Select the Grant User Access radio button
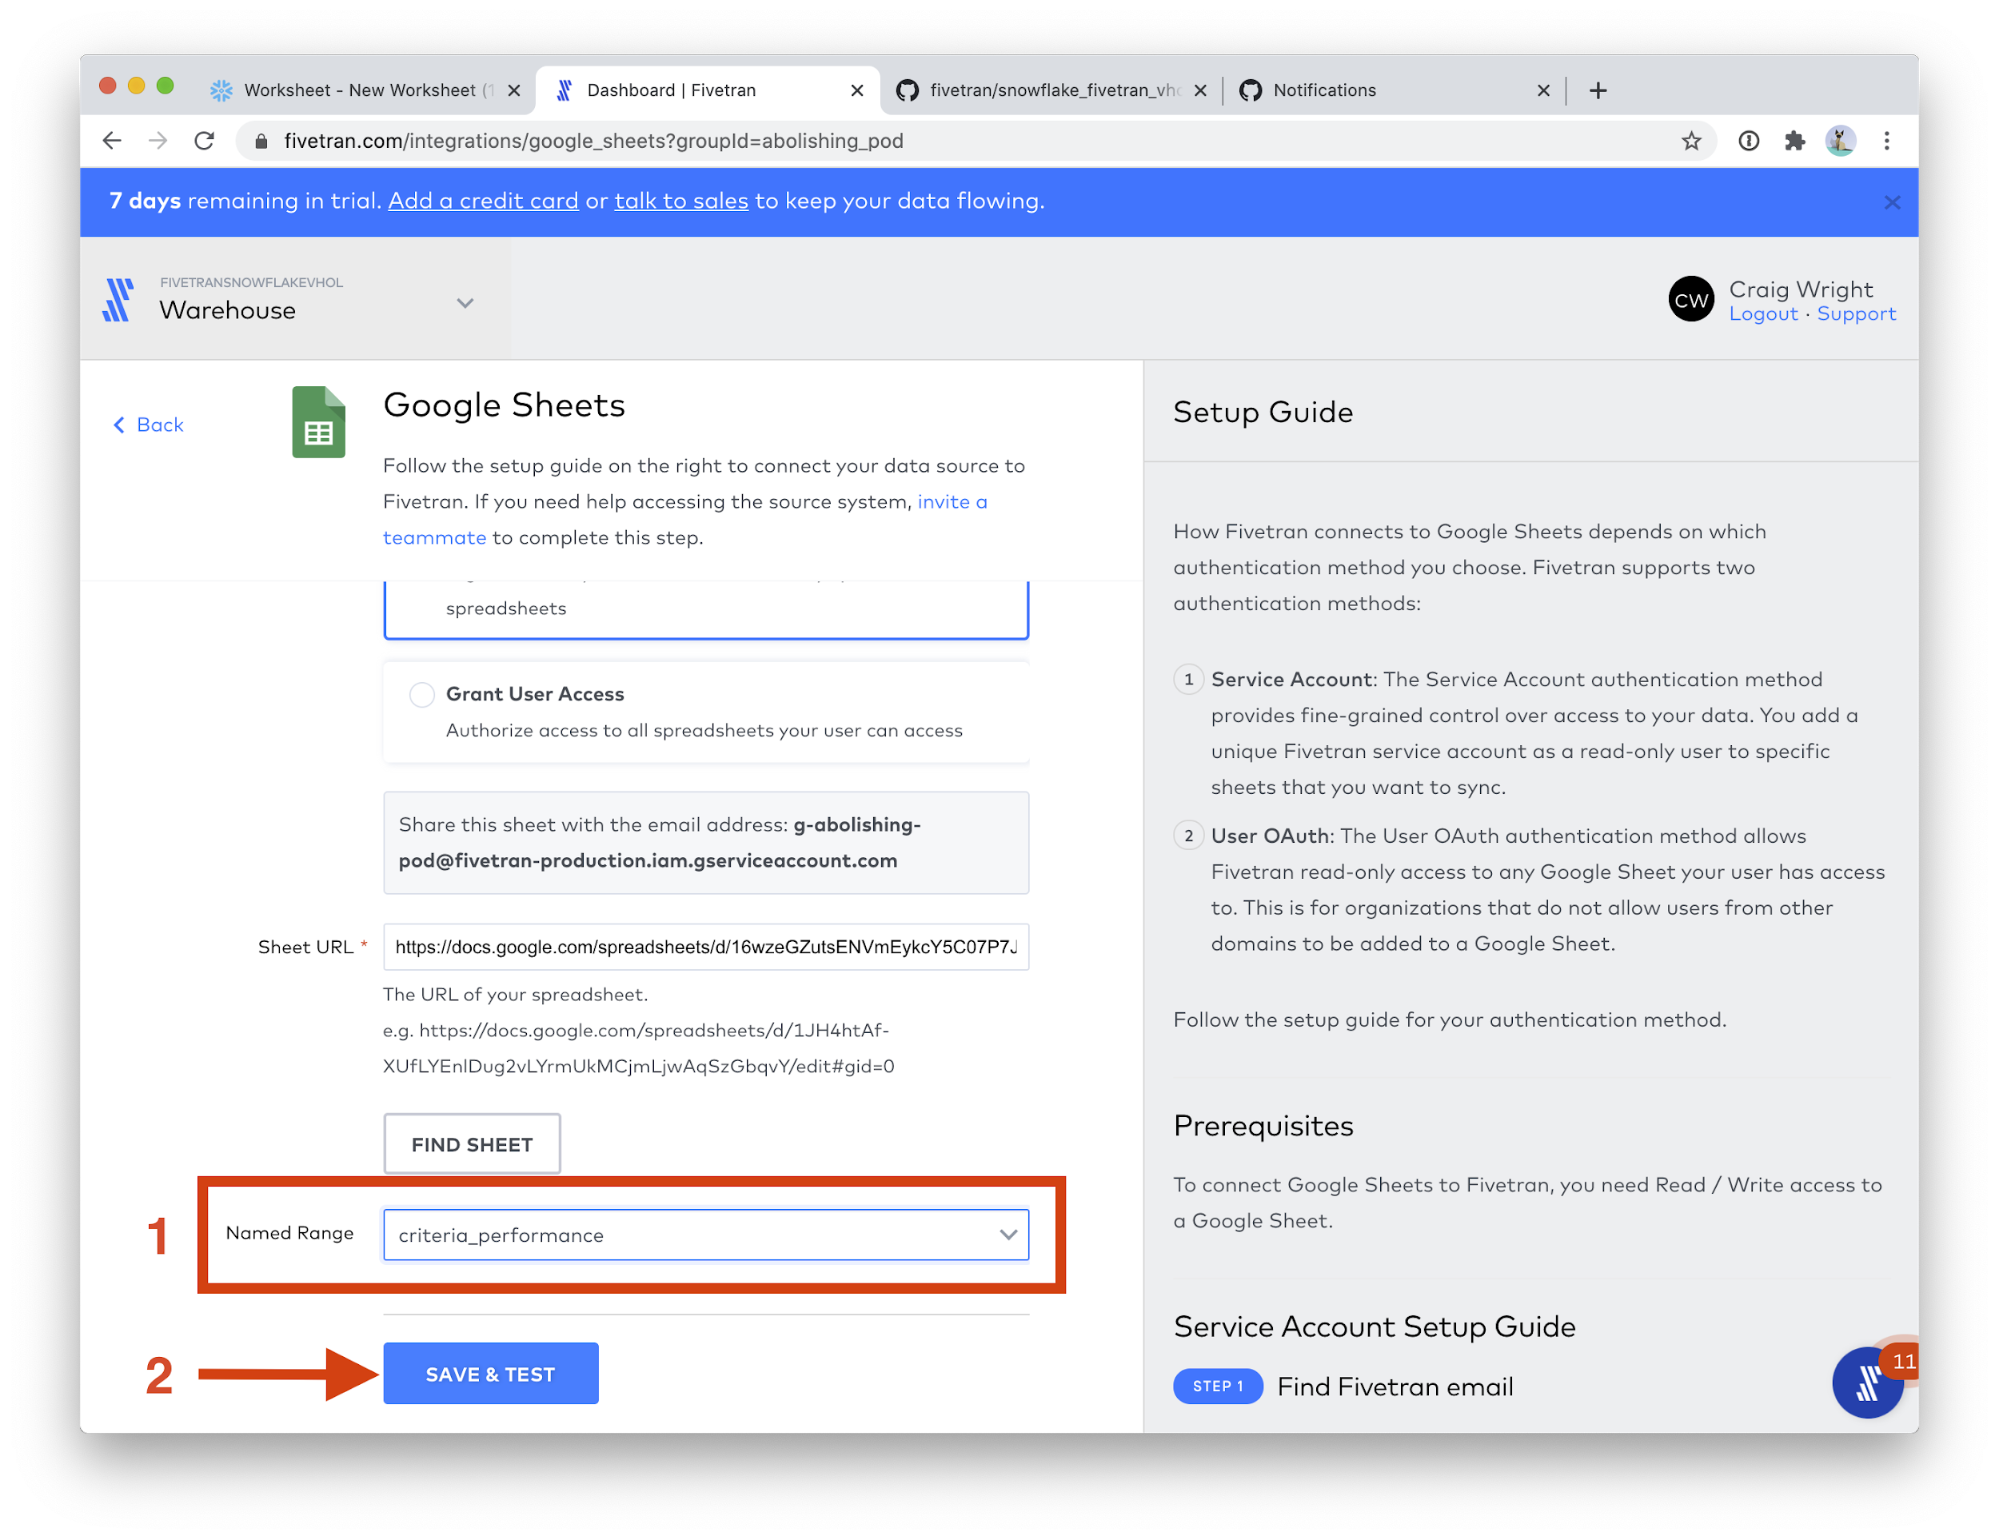This screenshot has width=1999, height=1540. (x=422, y=694)
